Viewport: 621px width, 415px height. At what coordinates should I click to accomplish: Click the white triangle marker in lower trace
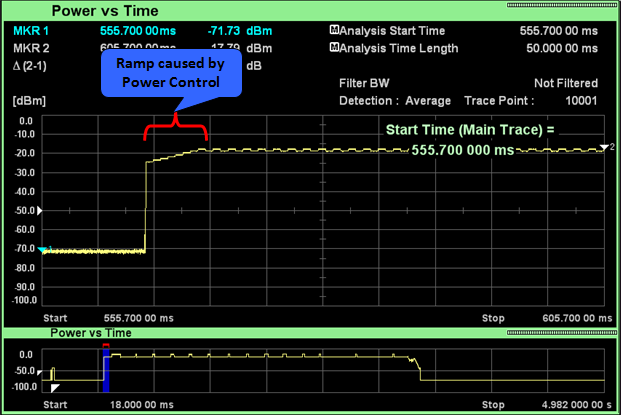[56, 387]
